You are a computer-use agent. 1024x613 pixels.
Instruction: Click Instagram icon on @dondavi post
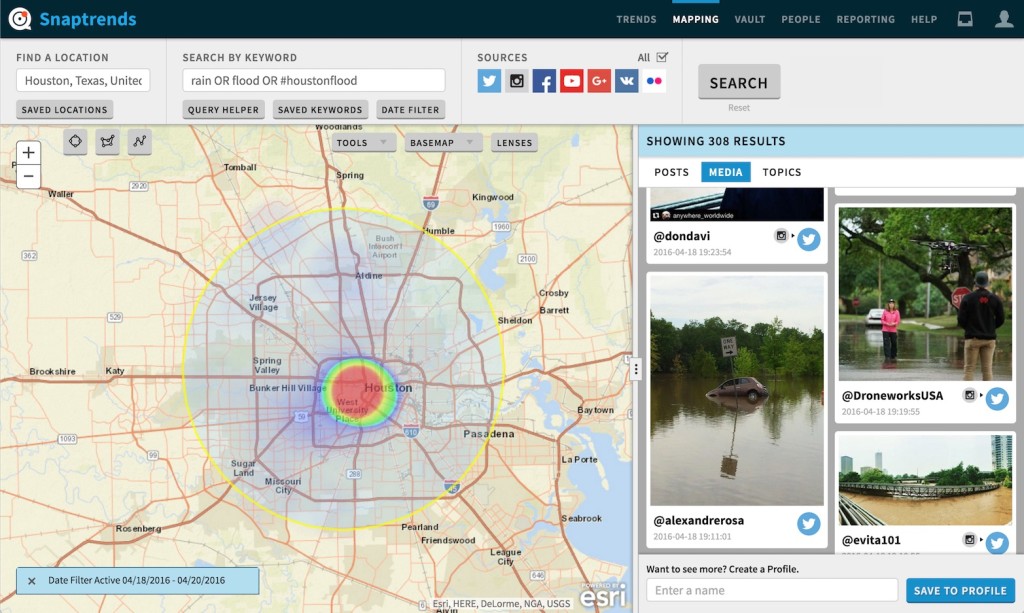(x=781, y=236)
